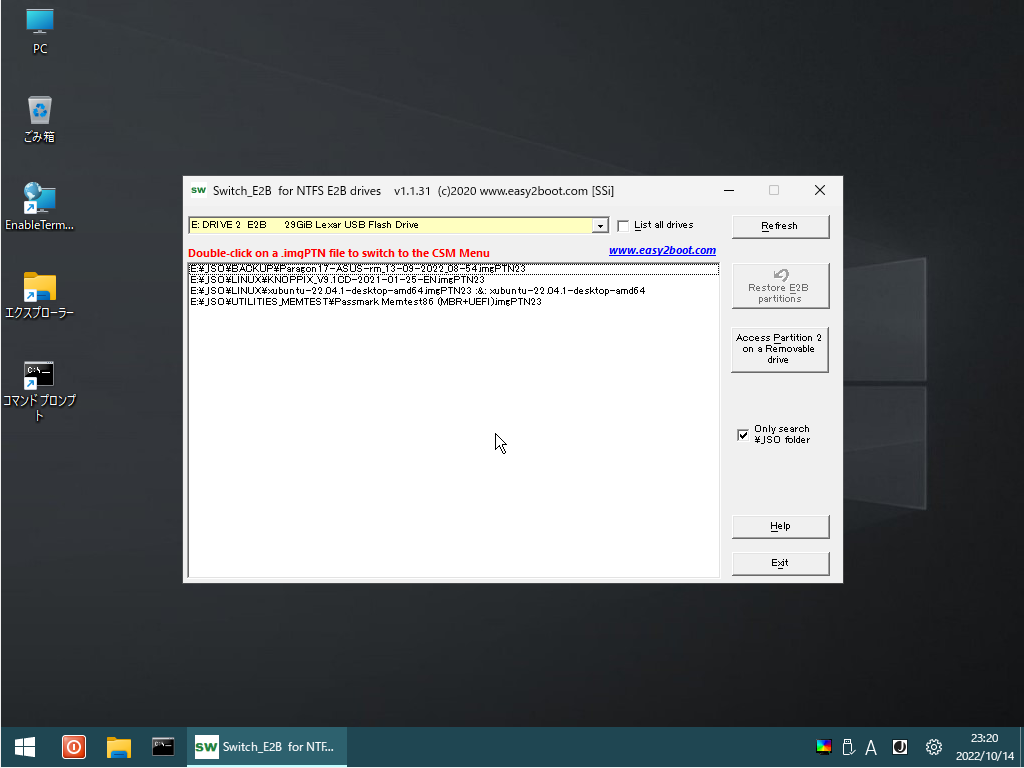Click the SW icon in the title bar
This screenshot has width=1024, height=768.
tap(199, 191)
